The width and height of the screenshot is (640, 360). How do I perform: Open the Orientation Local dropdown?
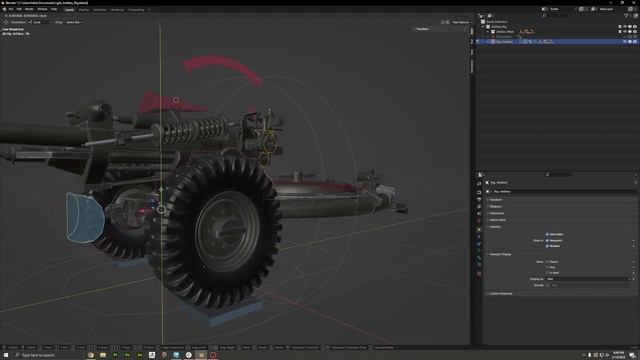(x=40, y=22)
